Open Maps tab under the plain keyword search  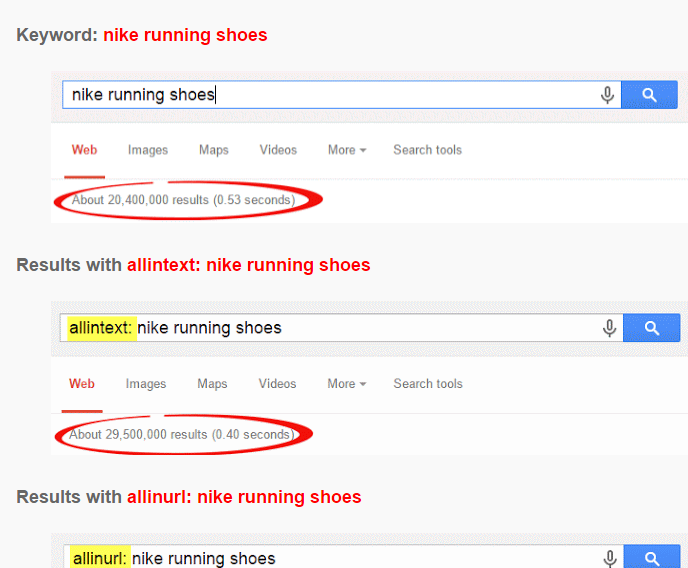[214, 150]
